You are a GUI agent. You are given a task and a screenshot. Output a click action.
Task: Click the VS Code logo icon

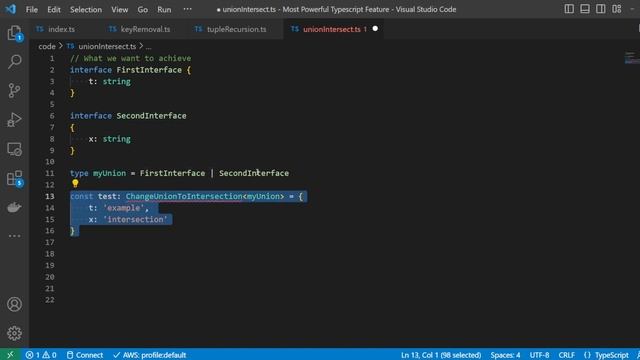11,9
